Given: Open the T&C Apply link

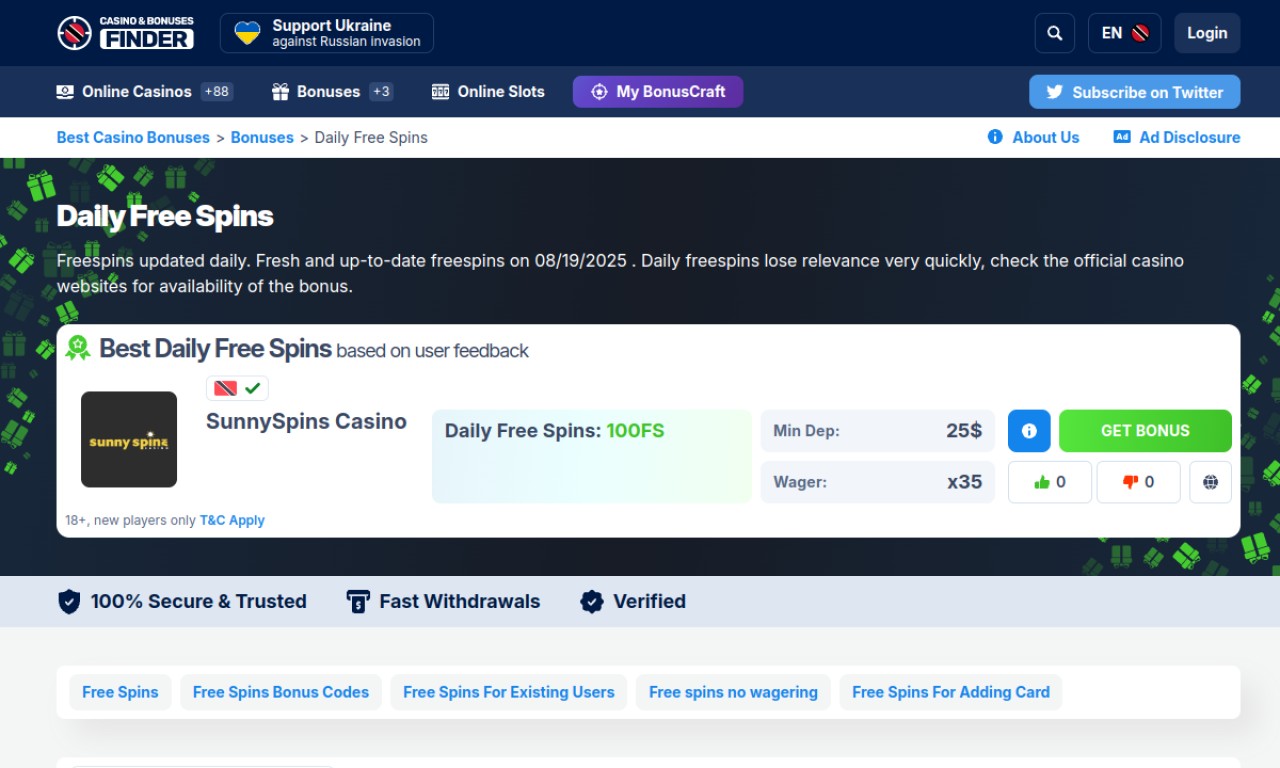Looking at the screenshot, I should [x=232, y=520].
